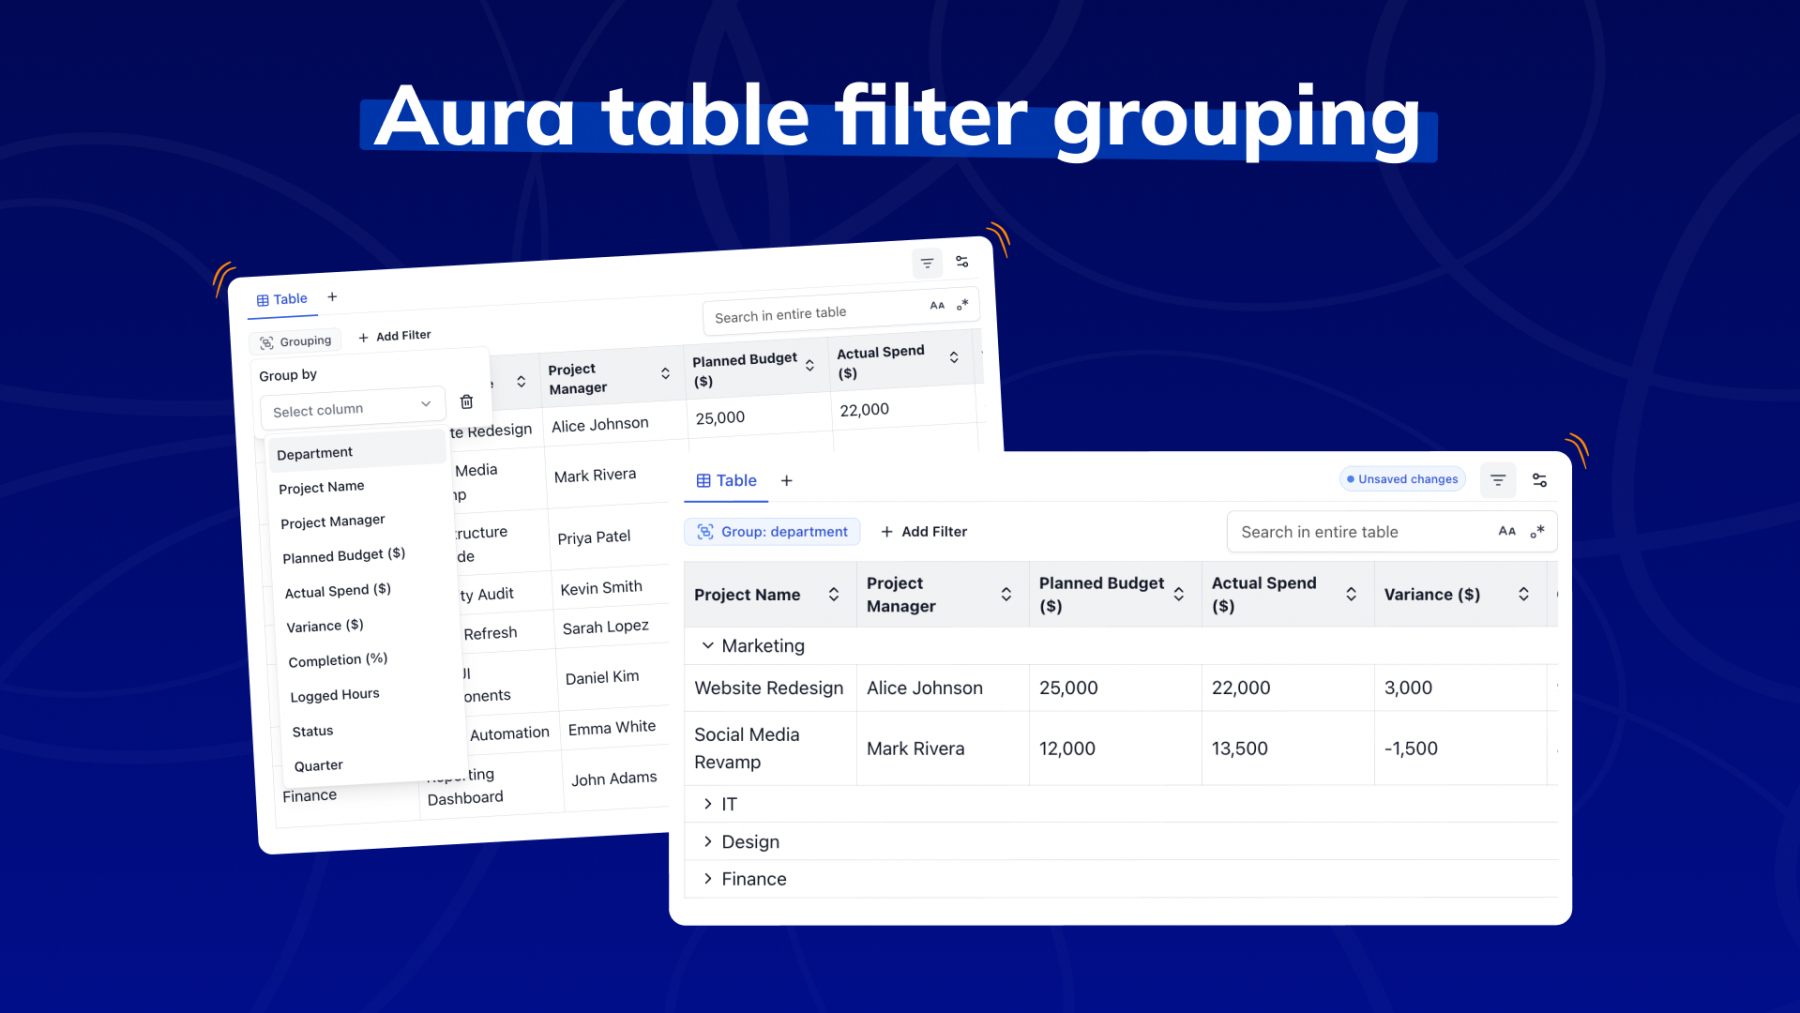The height and width of the screenshot is (1013, 1800).
Task: Open the Select column dropdown
Action: coord(351,409)
